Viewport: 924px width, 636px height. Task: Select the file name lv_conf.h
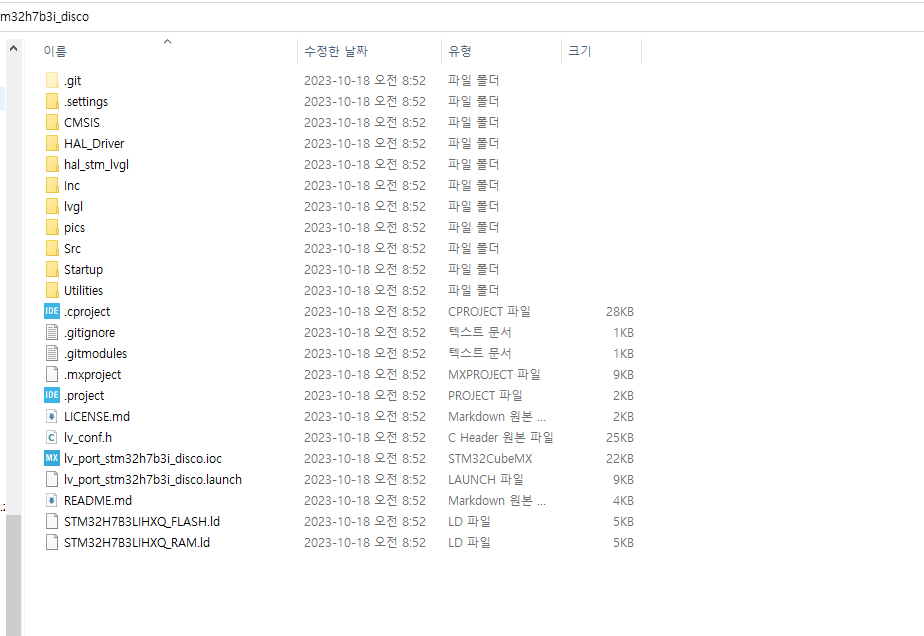point(88,438)
